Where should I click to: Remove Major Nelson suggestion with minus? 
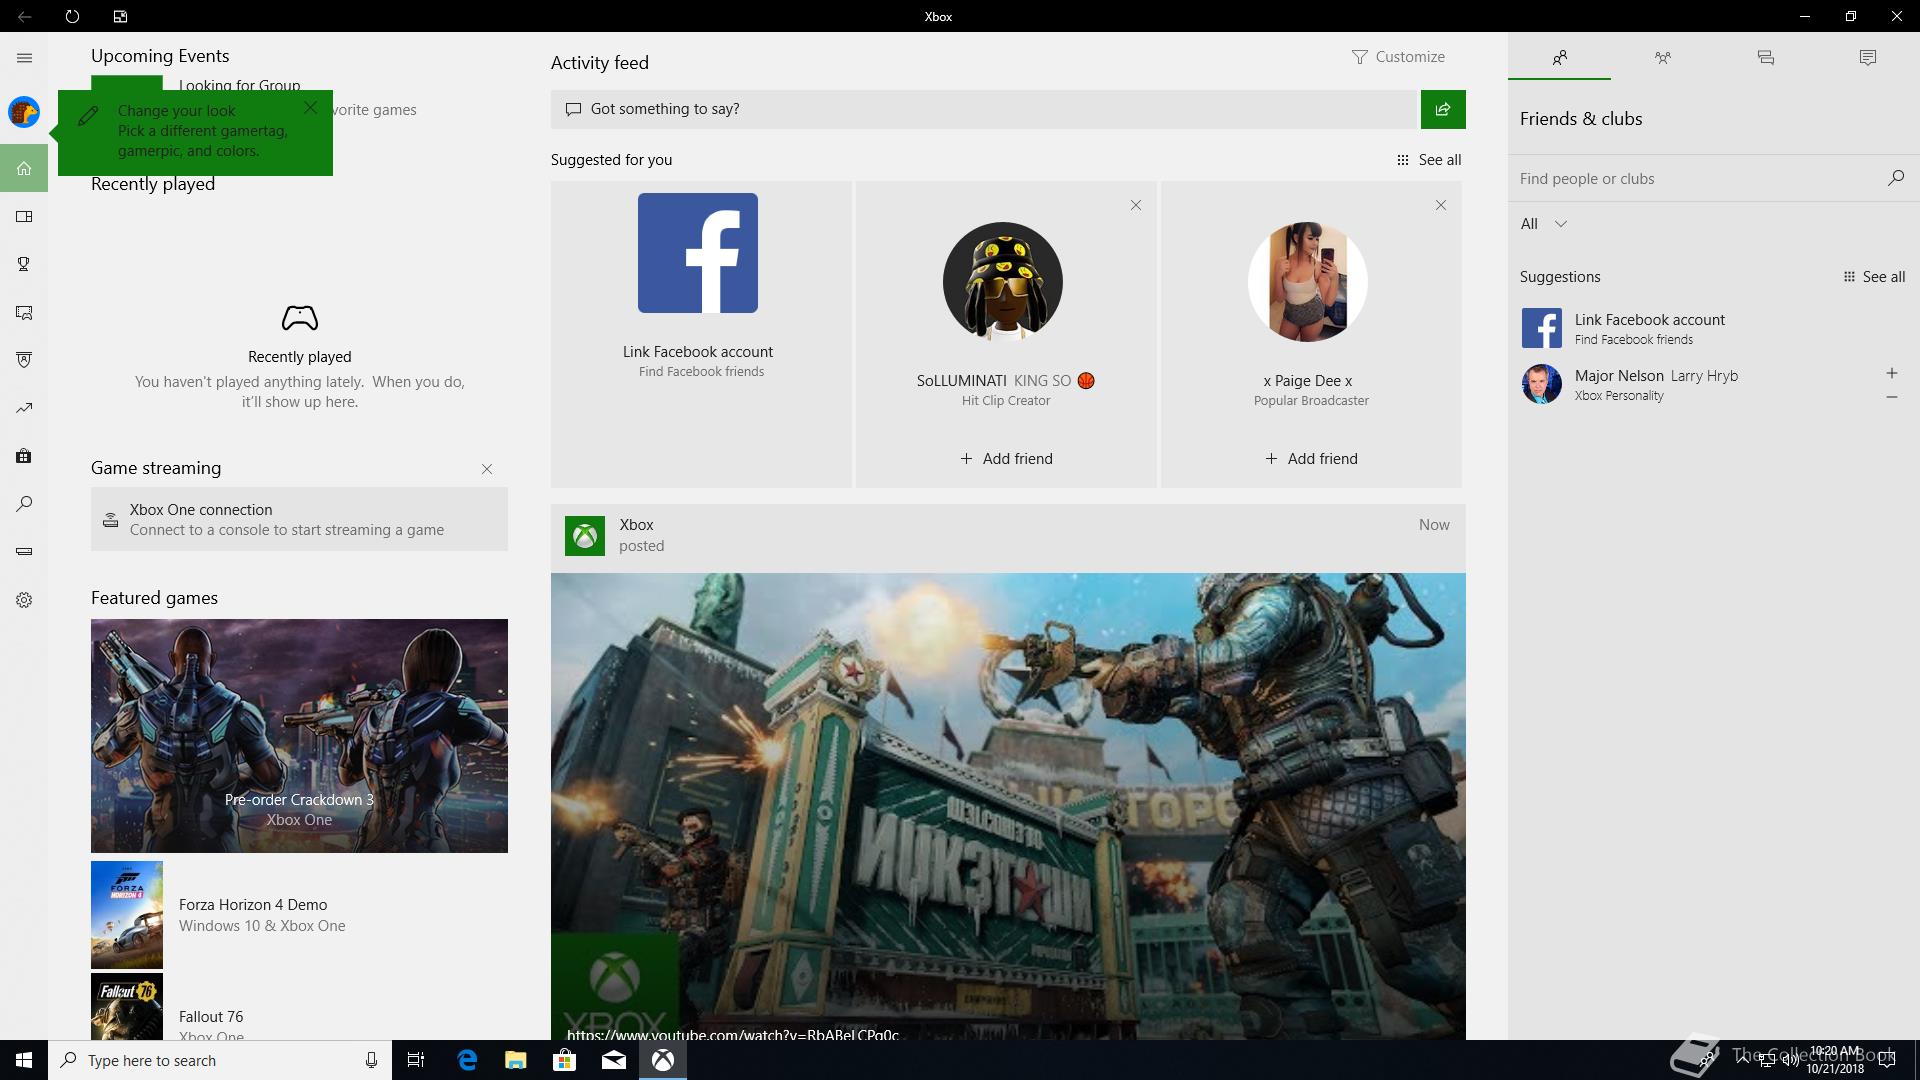point(1891,397)
